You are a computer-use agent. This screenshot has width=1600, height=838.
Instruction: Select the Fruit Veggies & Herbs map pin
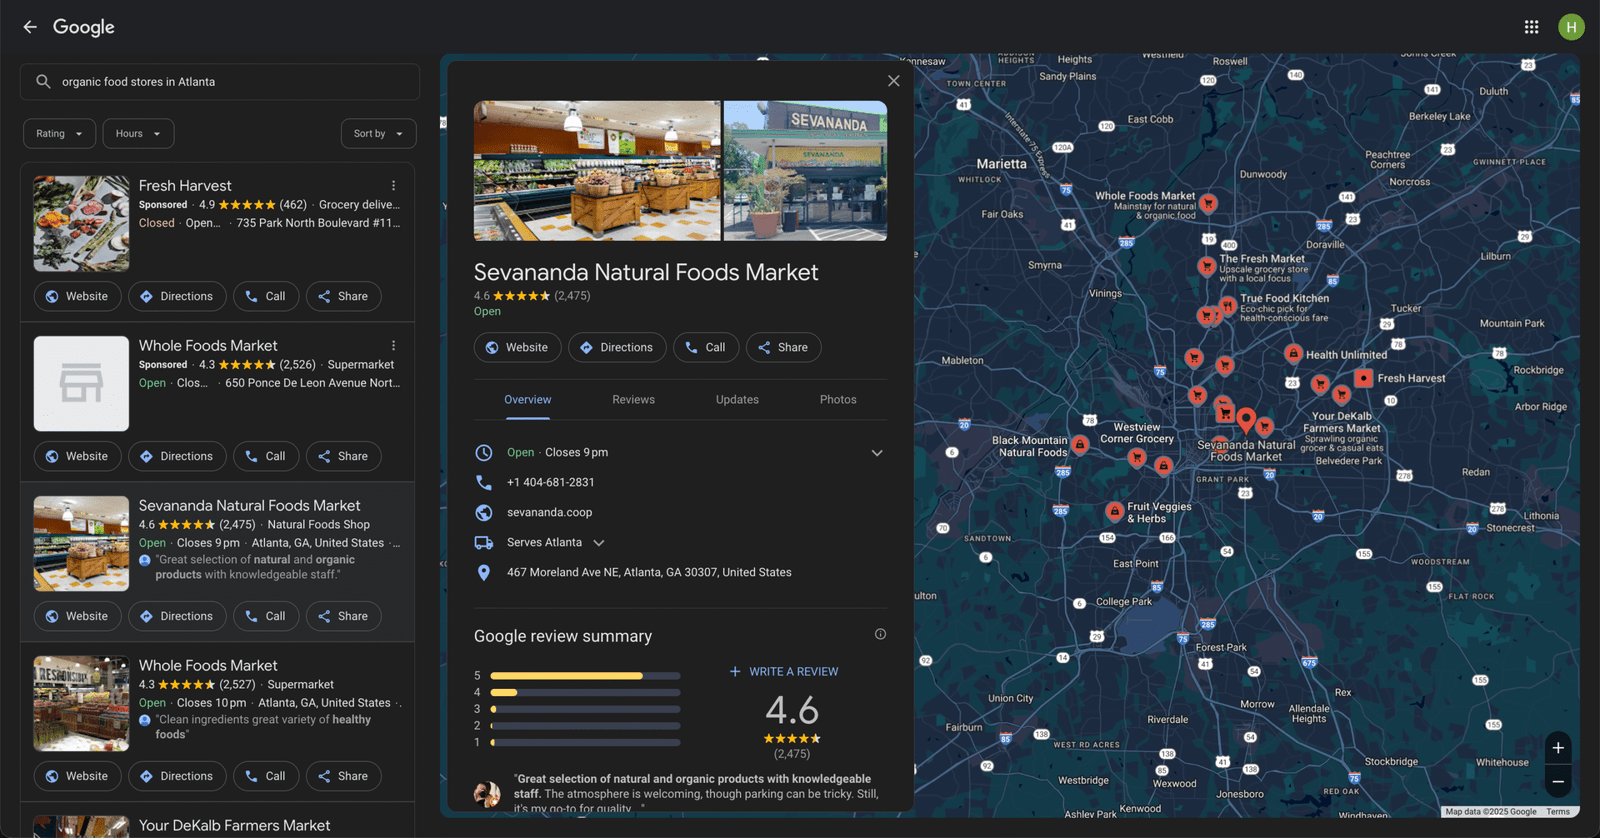[x=1115, y=512]
